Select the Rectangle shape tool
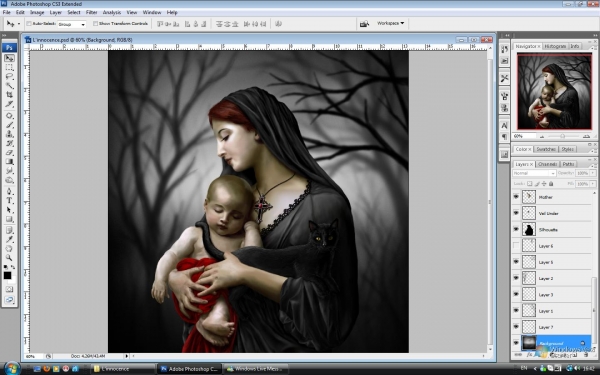600x375 pixels. [x=9, y=219]
